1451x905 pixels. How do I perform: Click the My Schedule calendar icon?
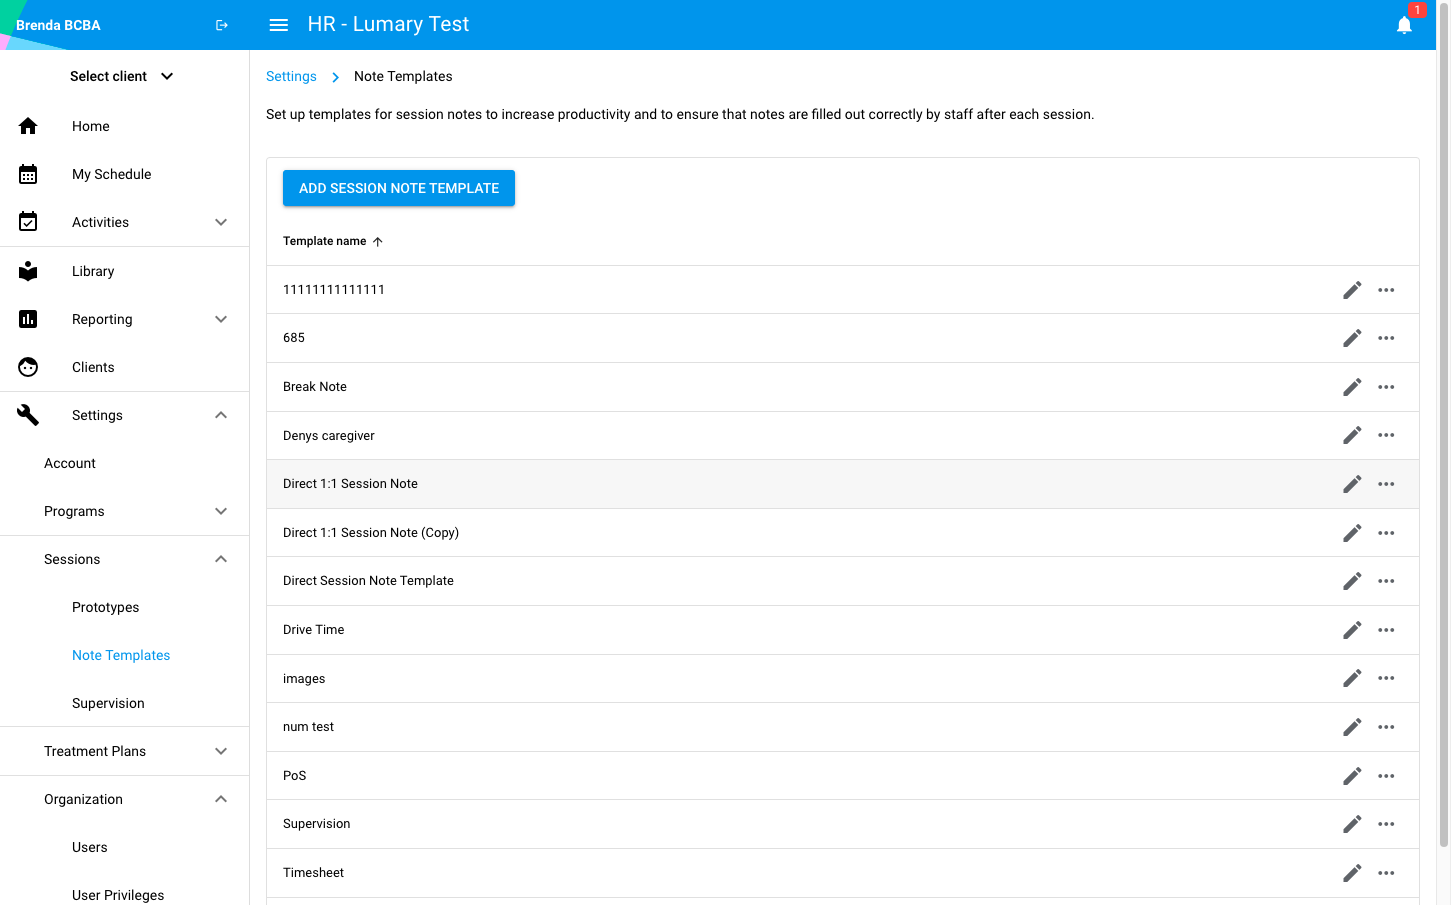point(28,174)
